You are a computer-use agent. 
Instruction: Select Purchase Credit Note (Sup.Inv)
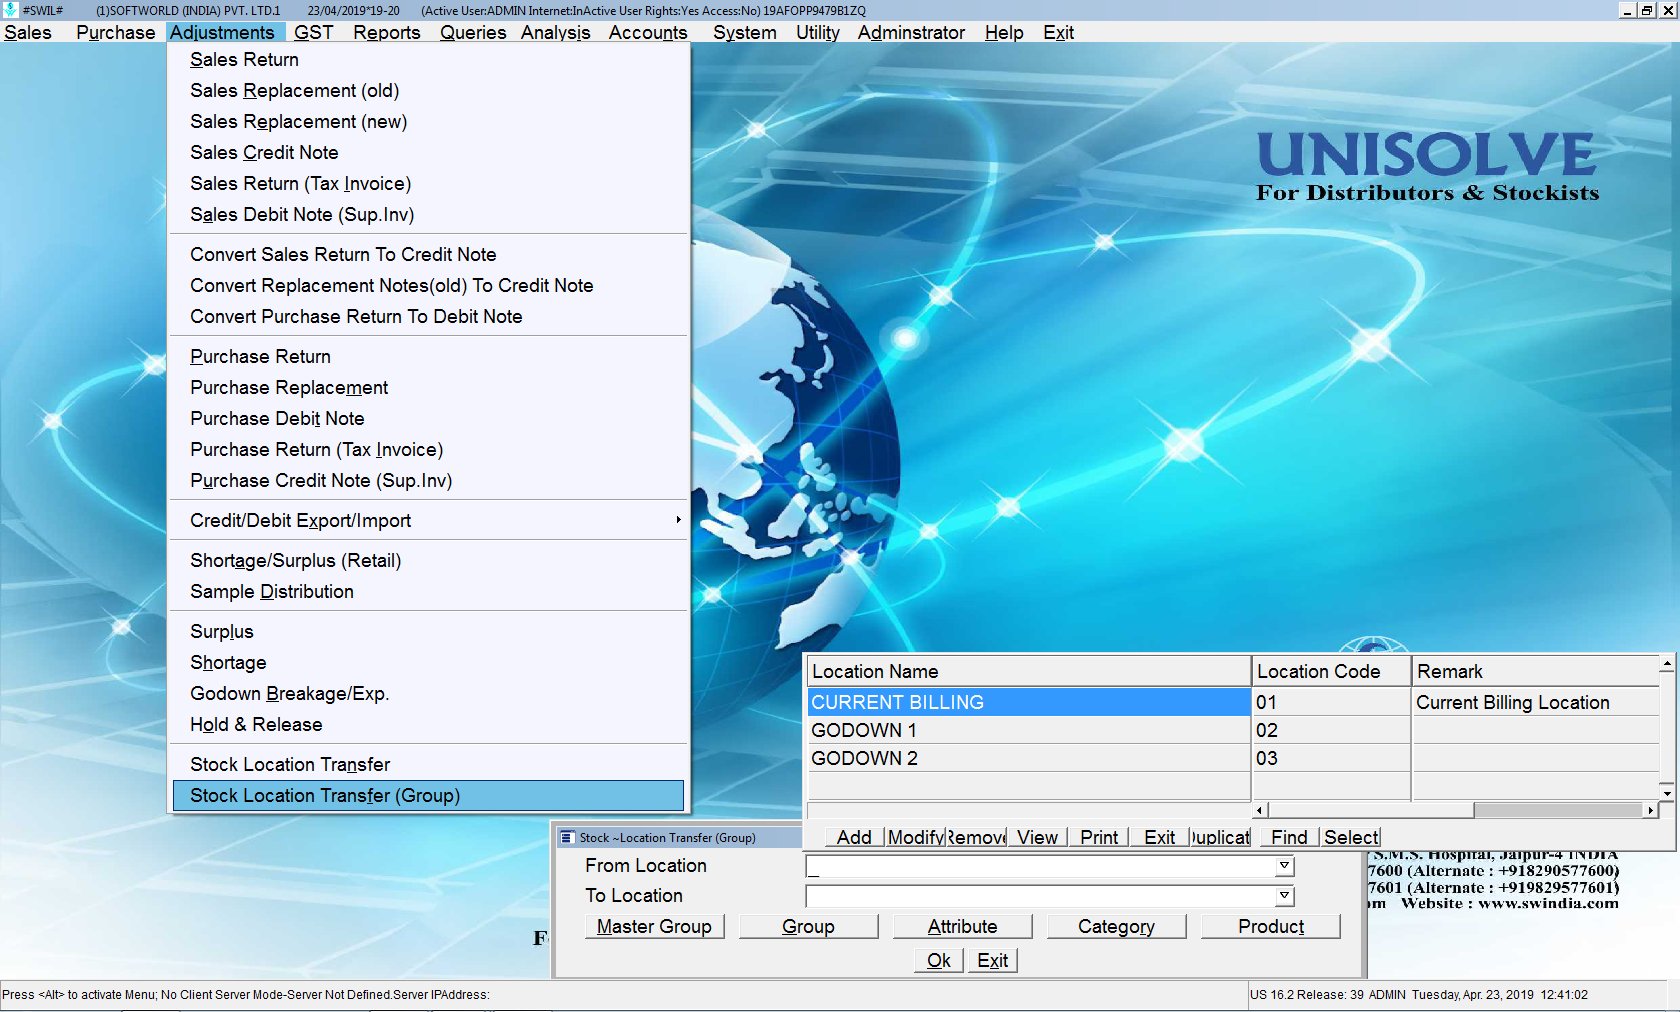click(x=428, y=481)
